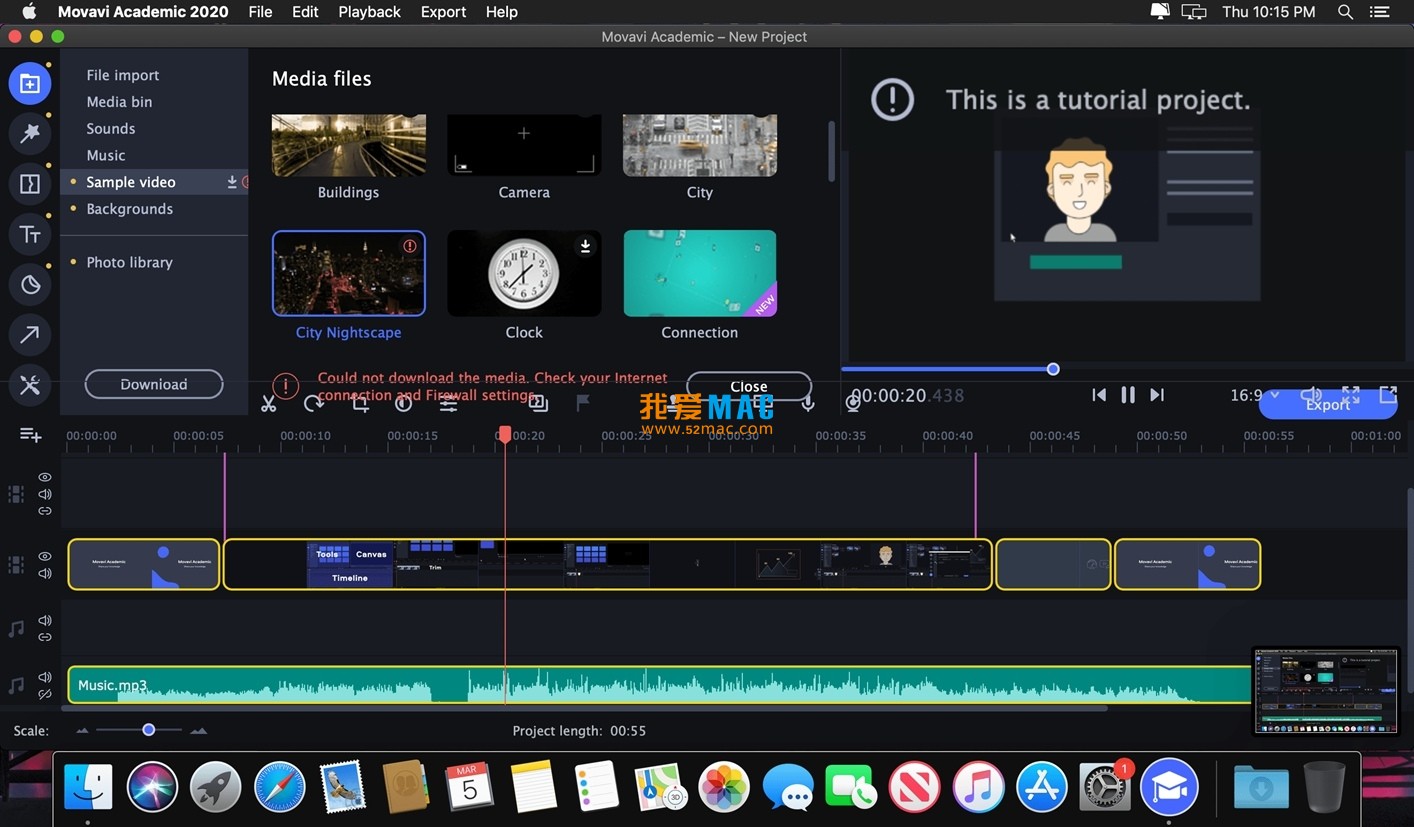Viewport: 1414px width, 827px height.
Task: Open the Titles tab icon
Action: (x=30, y=234)
